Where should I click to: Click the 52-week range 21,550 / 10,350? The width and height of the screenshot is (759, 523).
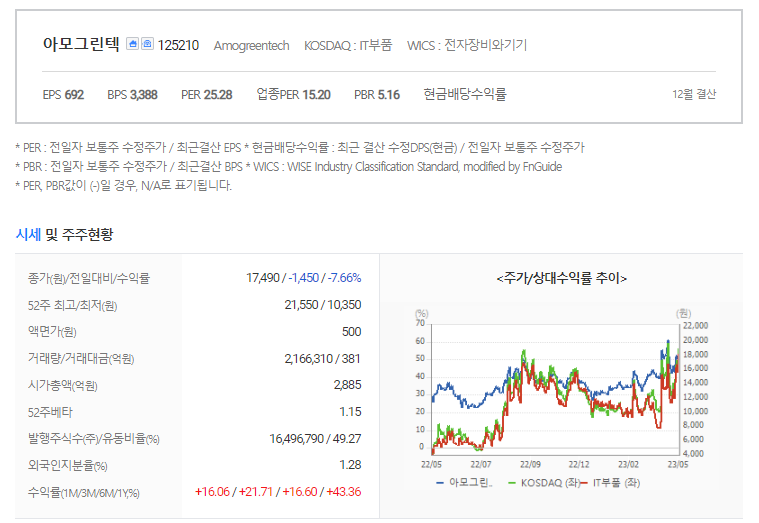[x=323, y=305]
